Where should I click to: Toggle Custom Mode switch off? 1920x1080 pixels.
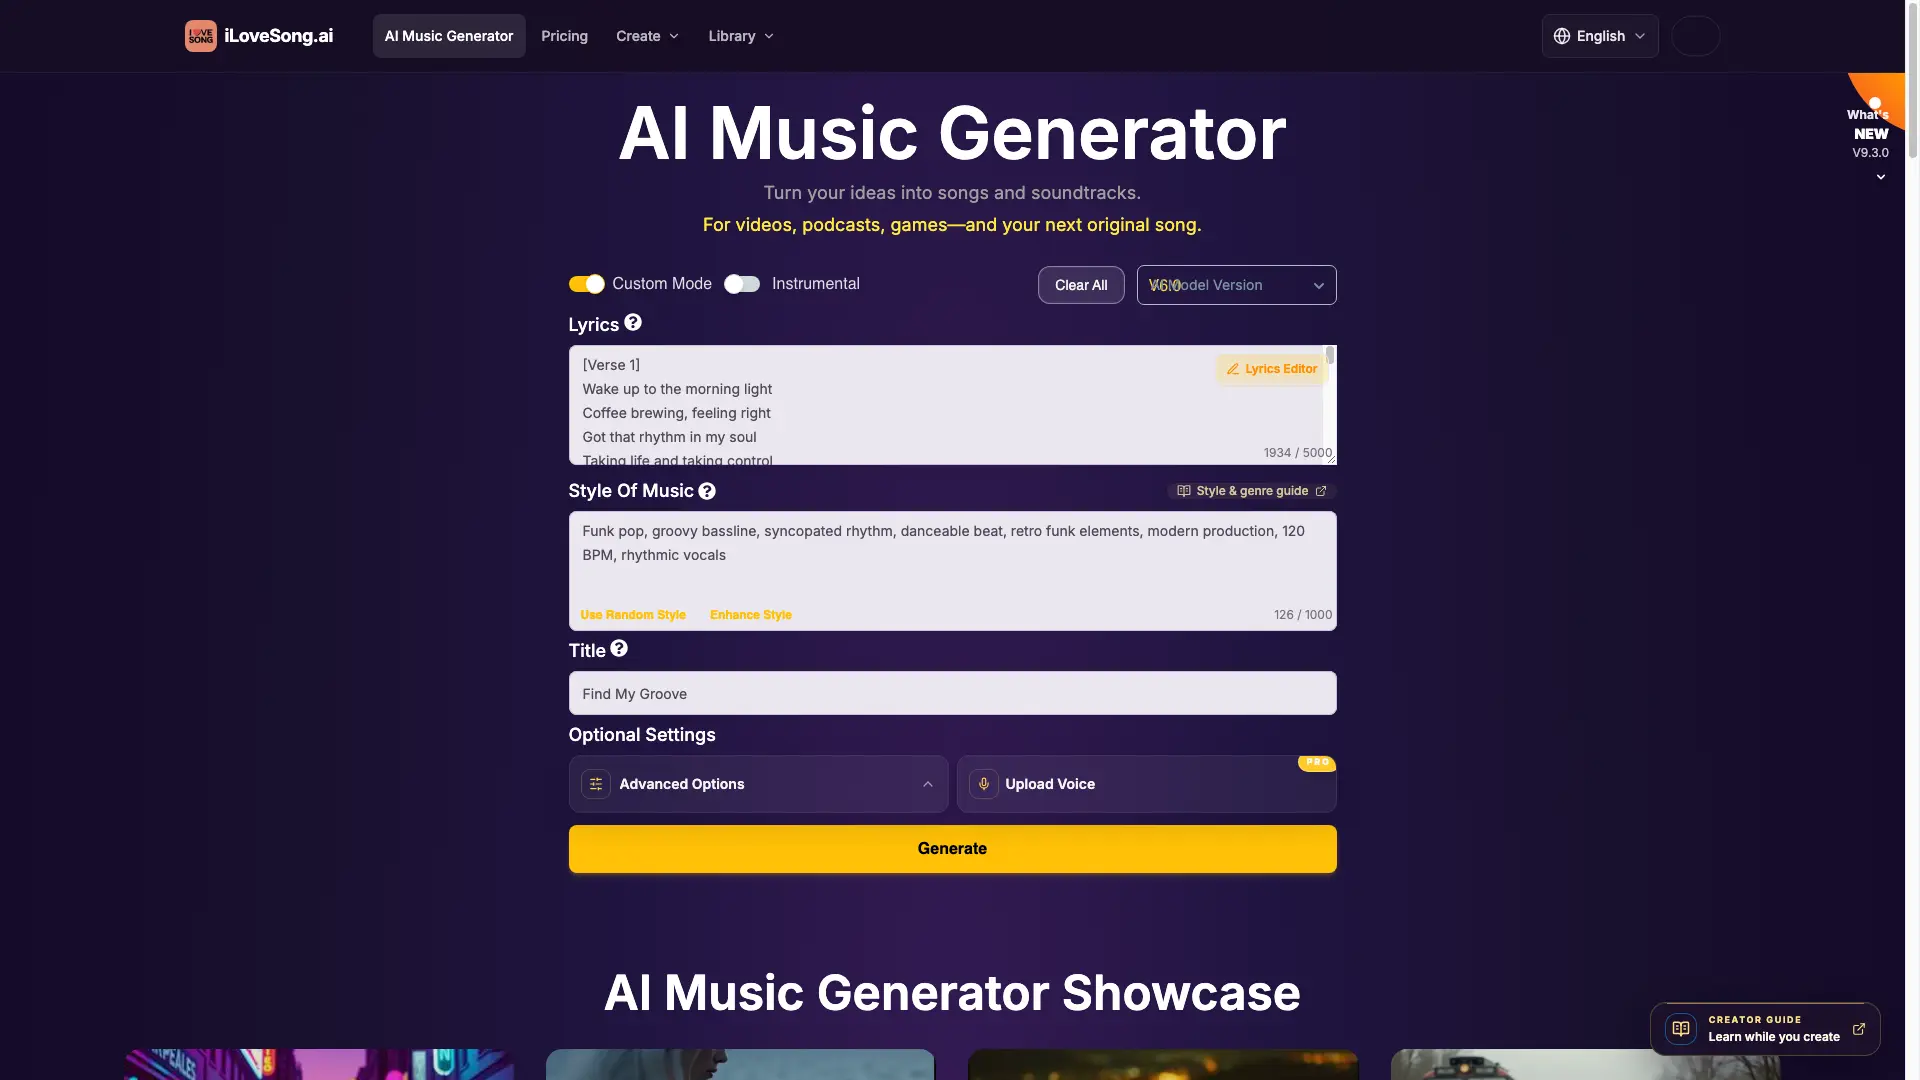(x=587, y=284)
